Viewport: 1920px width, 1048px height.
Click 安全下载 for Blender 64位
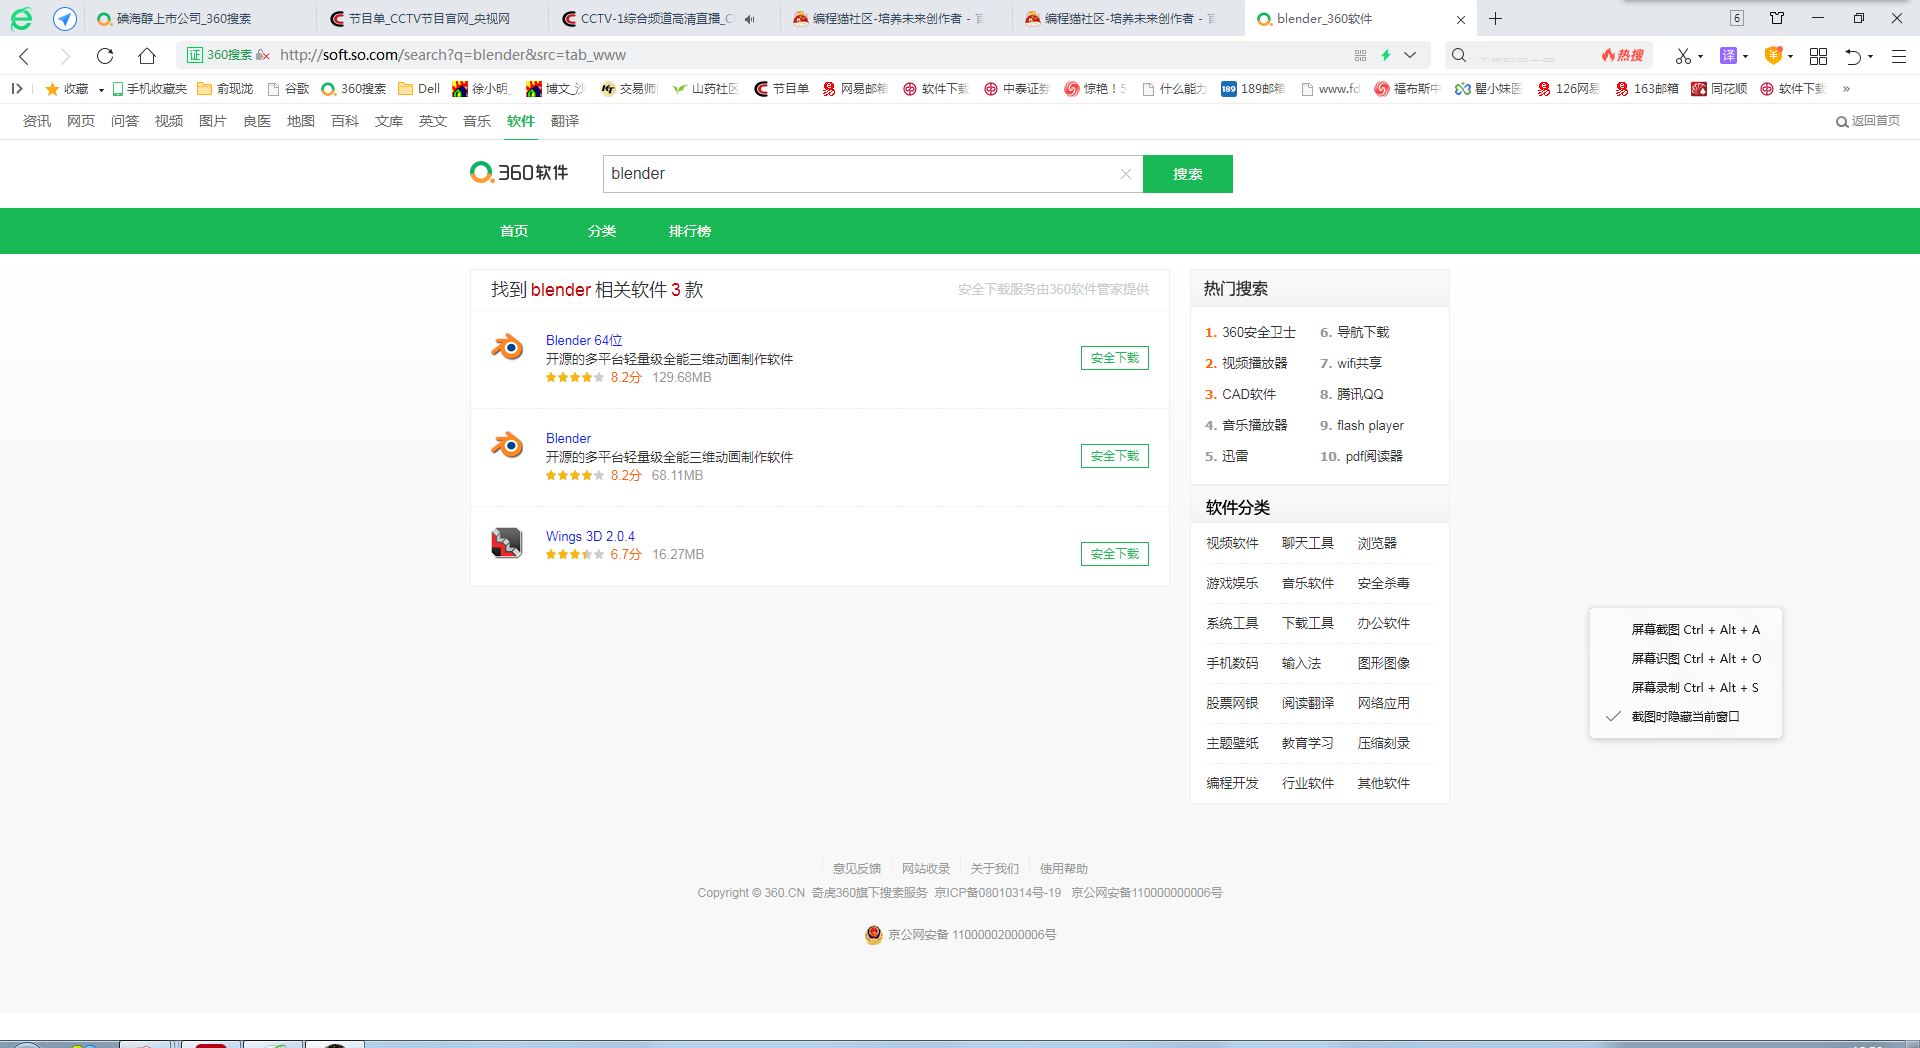point(1115,358)
